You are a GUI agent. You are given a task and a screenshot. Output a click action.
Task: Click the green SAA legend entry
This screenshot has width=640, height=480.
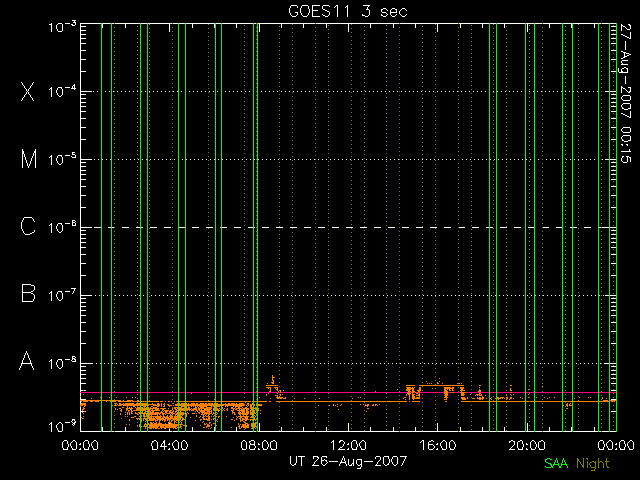556,464
